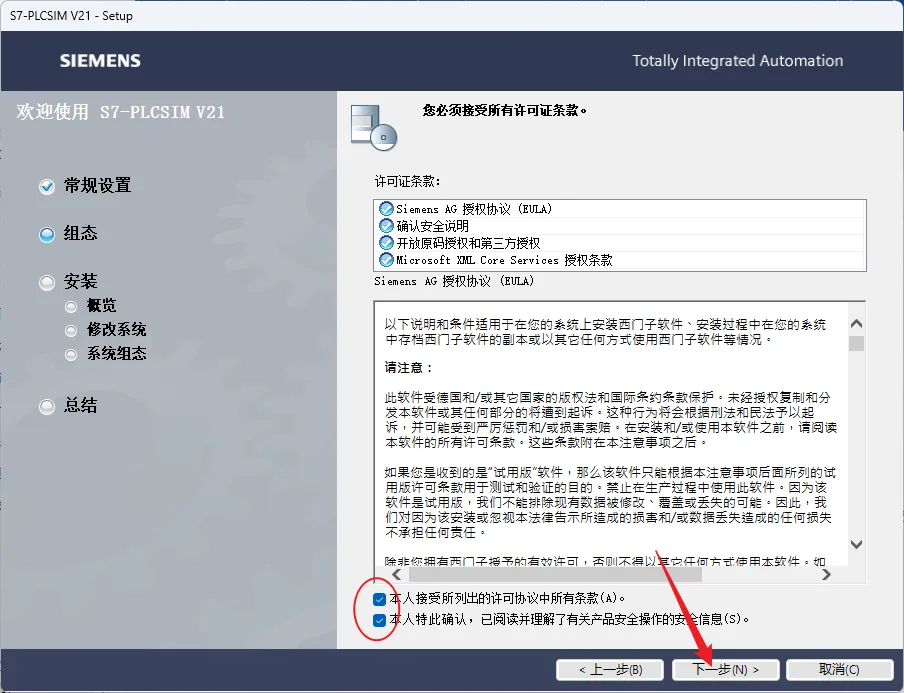Viewport: 904px width, 693px height.
Task: Select 确认安全说明 in license list
Action: [x=620, y=226]
